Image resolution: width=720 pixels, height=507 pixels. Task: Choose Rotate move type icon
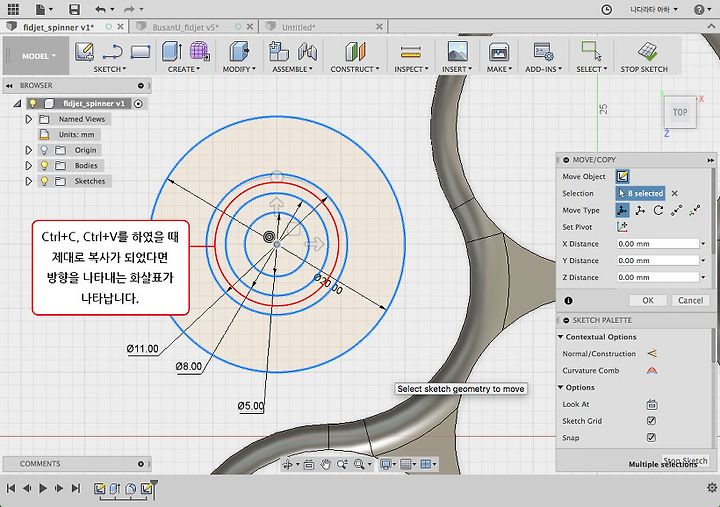658,210
